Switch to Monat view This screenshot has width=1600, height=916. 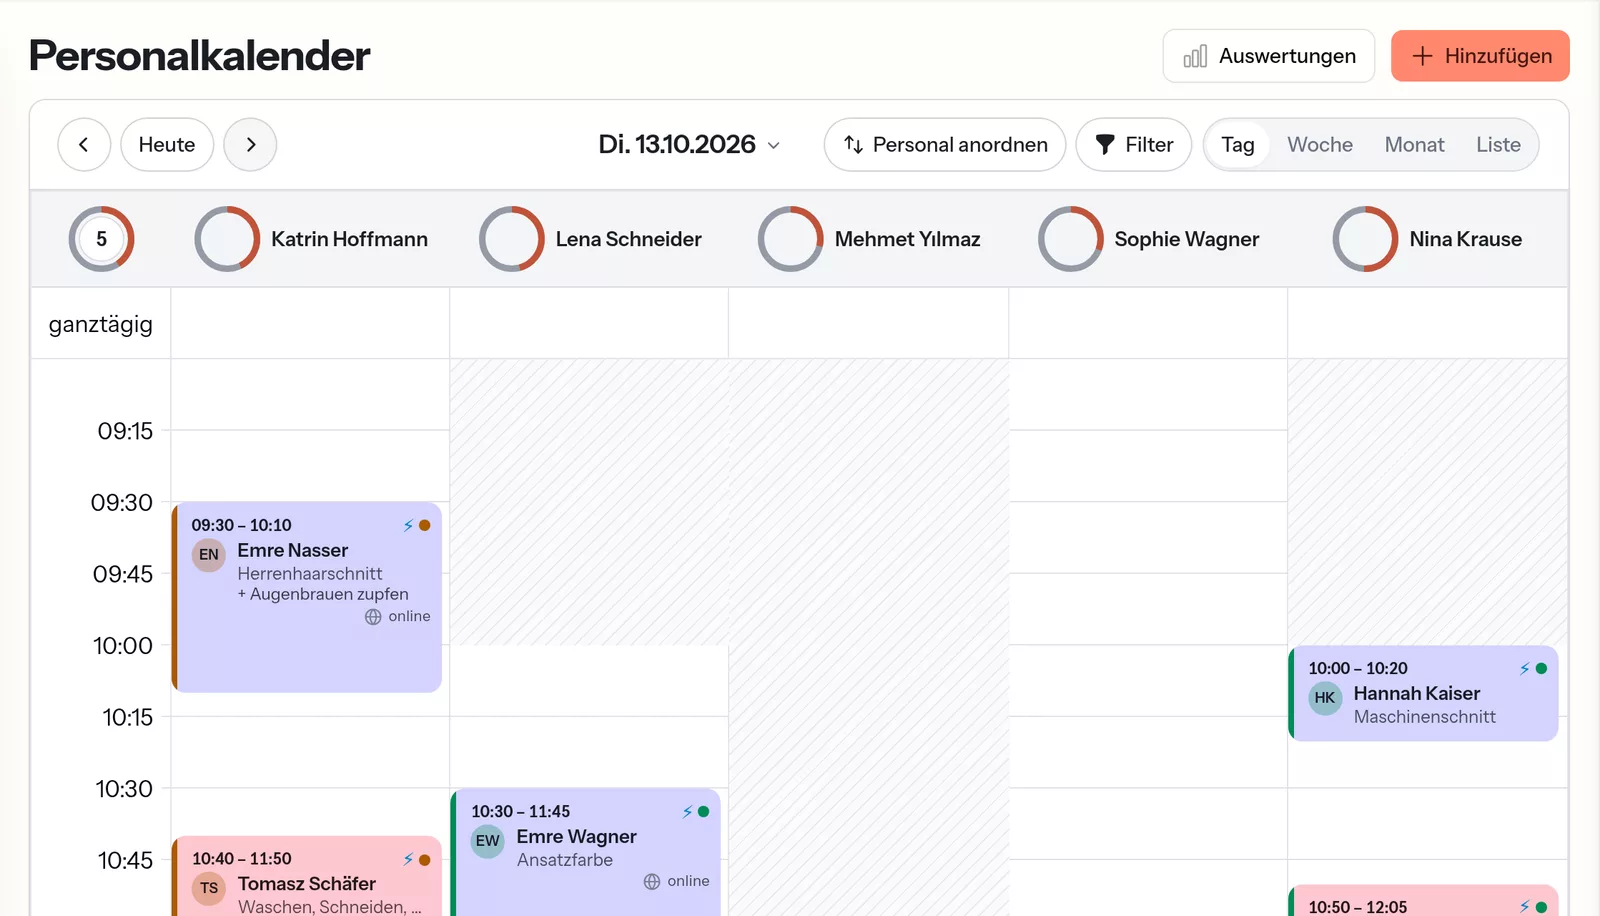point(1414,145)
